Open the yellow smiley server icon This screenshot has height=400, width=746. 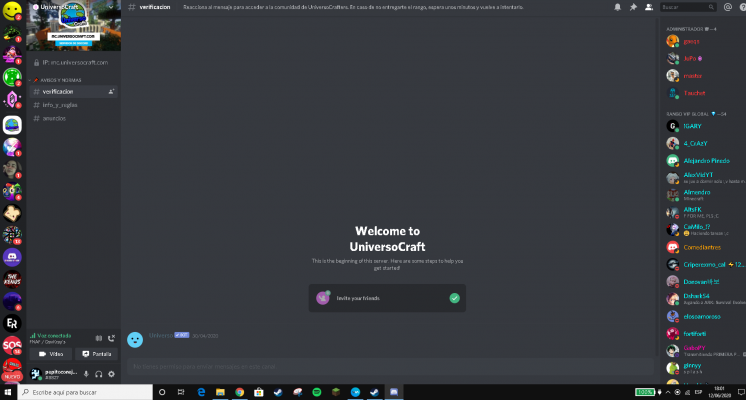12,10
